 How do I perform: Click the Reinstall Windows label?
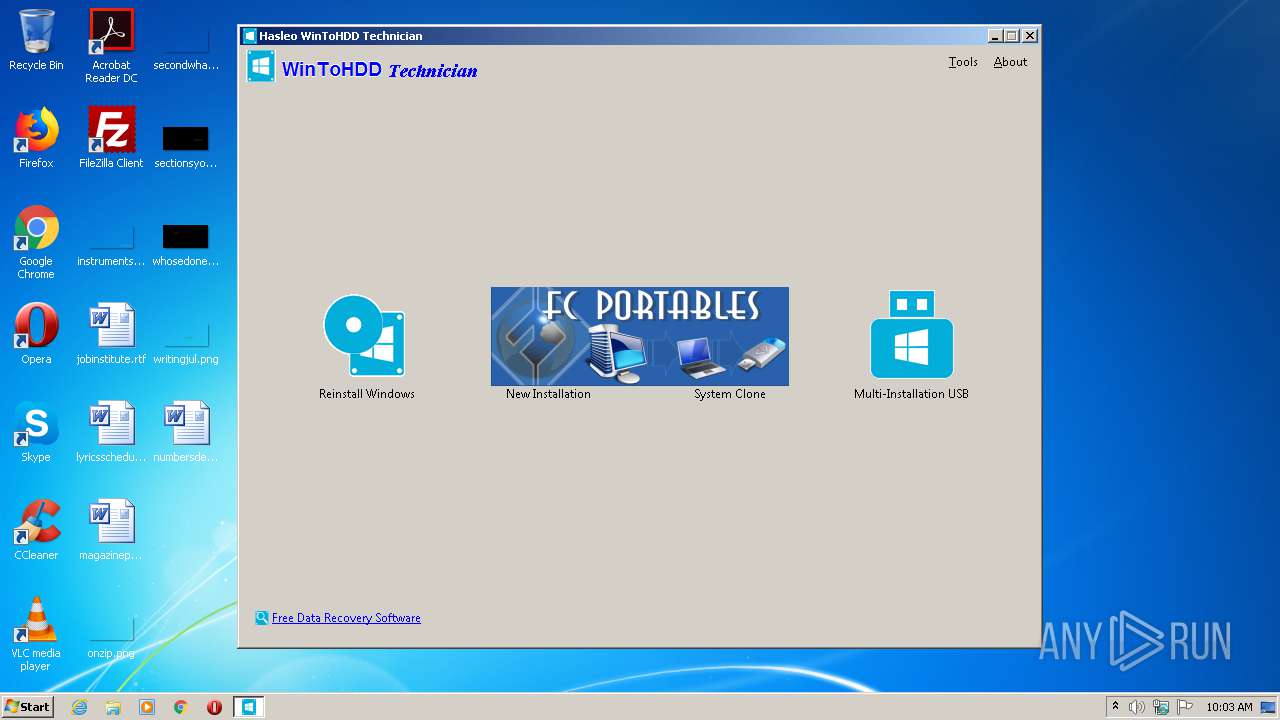coord(367,394)
